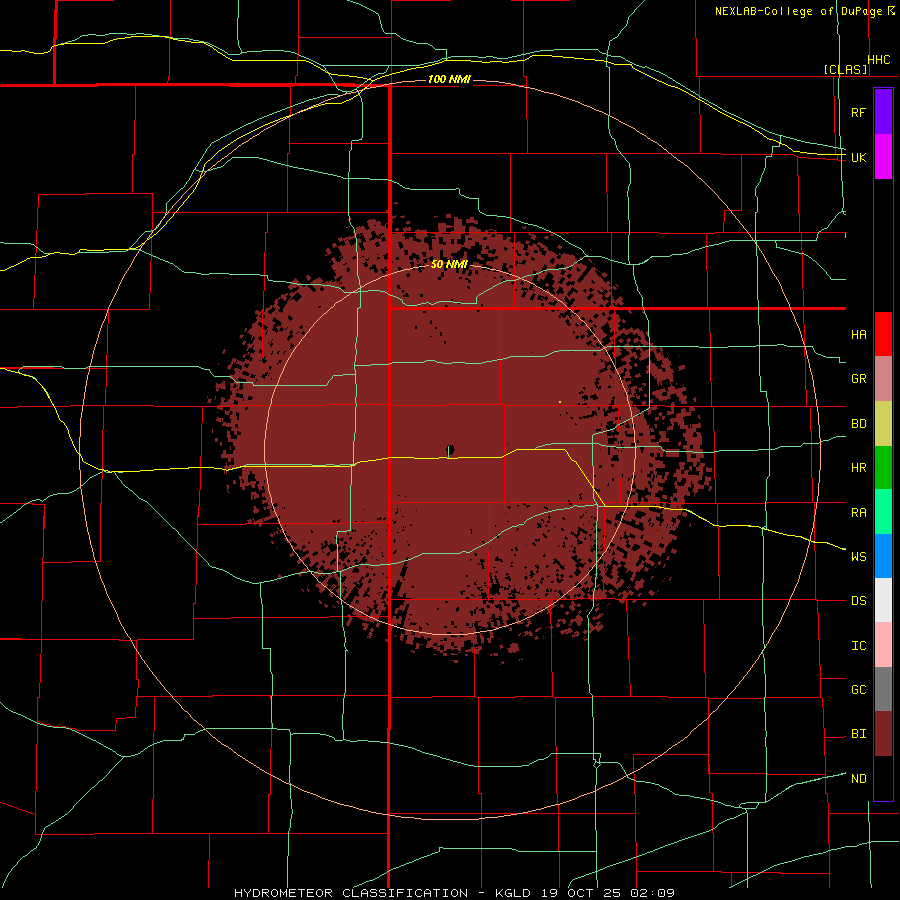Click the KGLD radar site marker

point(450,449)
